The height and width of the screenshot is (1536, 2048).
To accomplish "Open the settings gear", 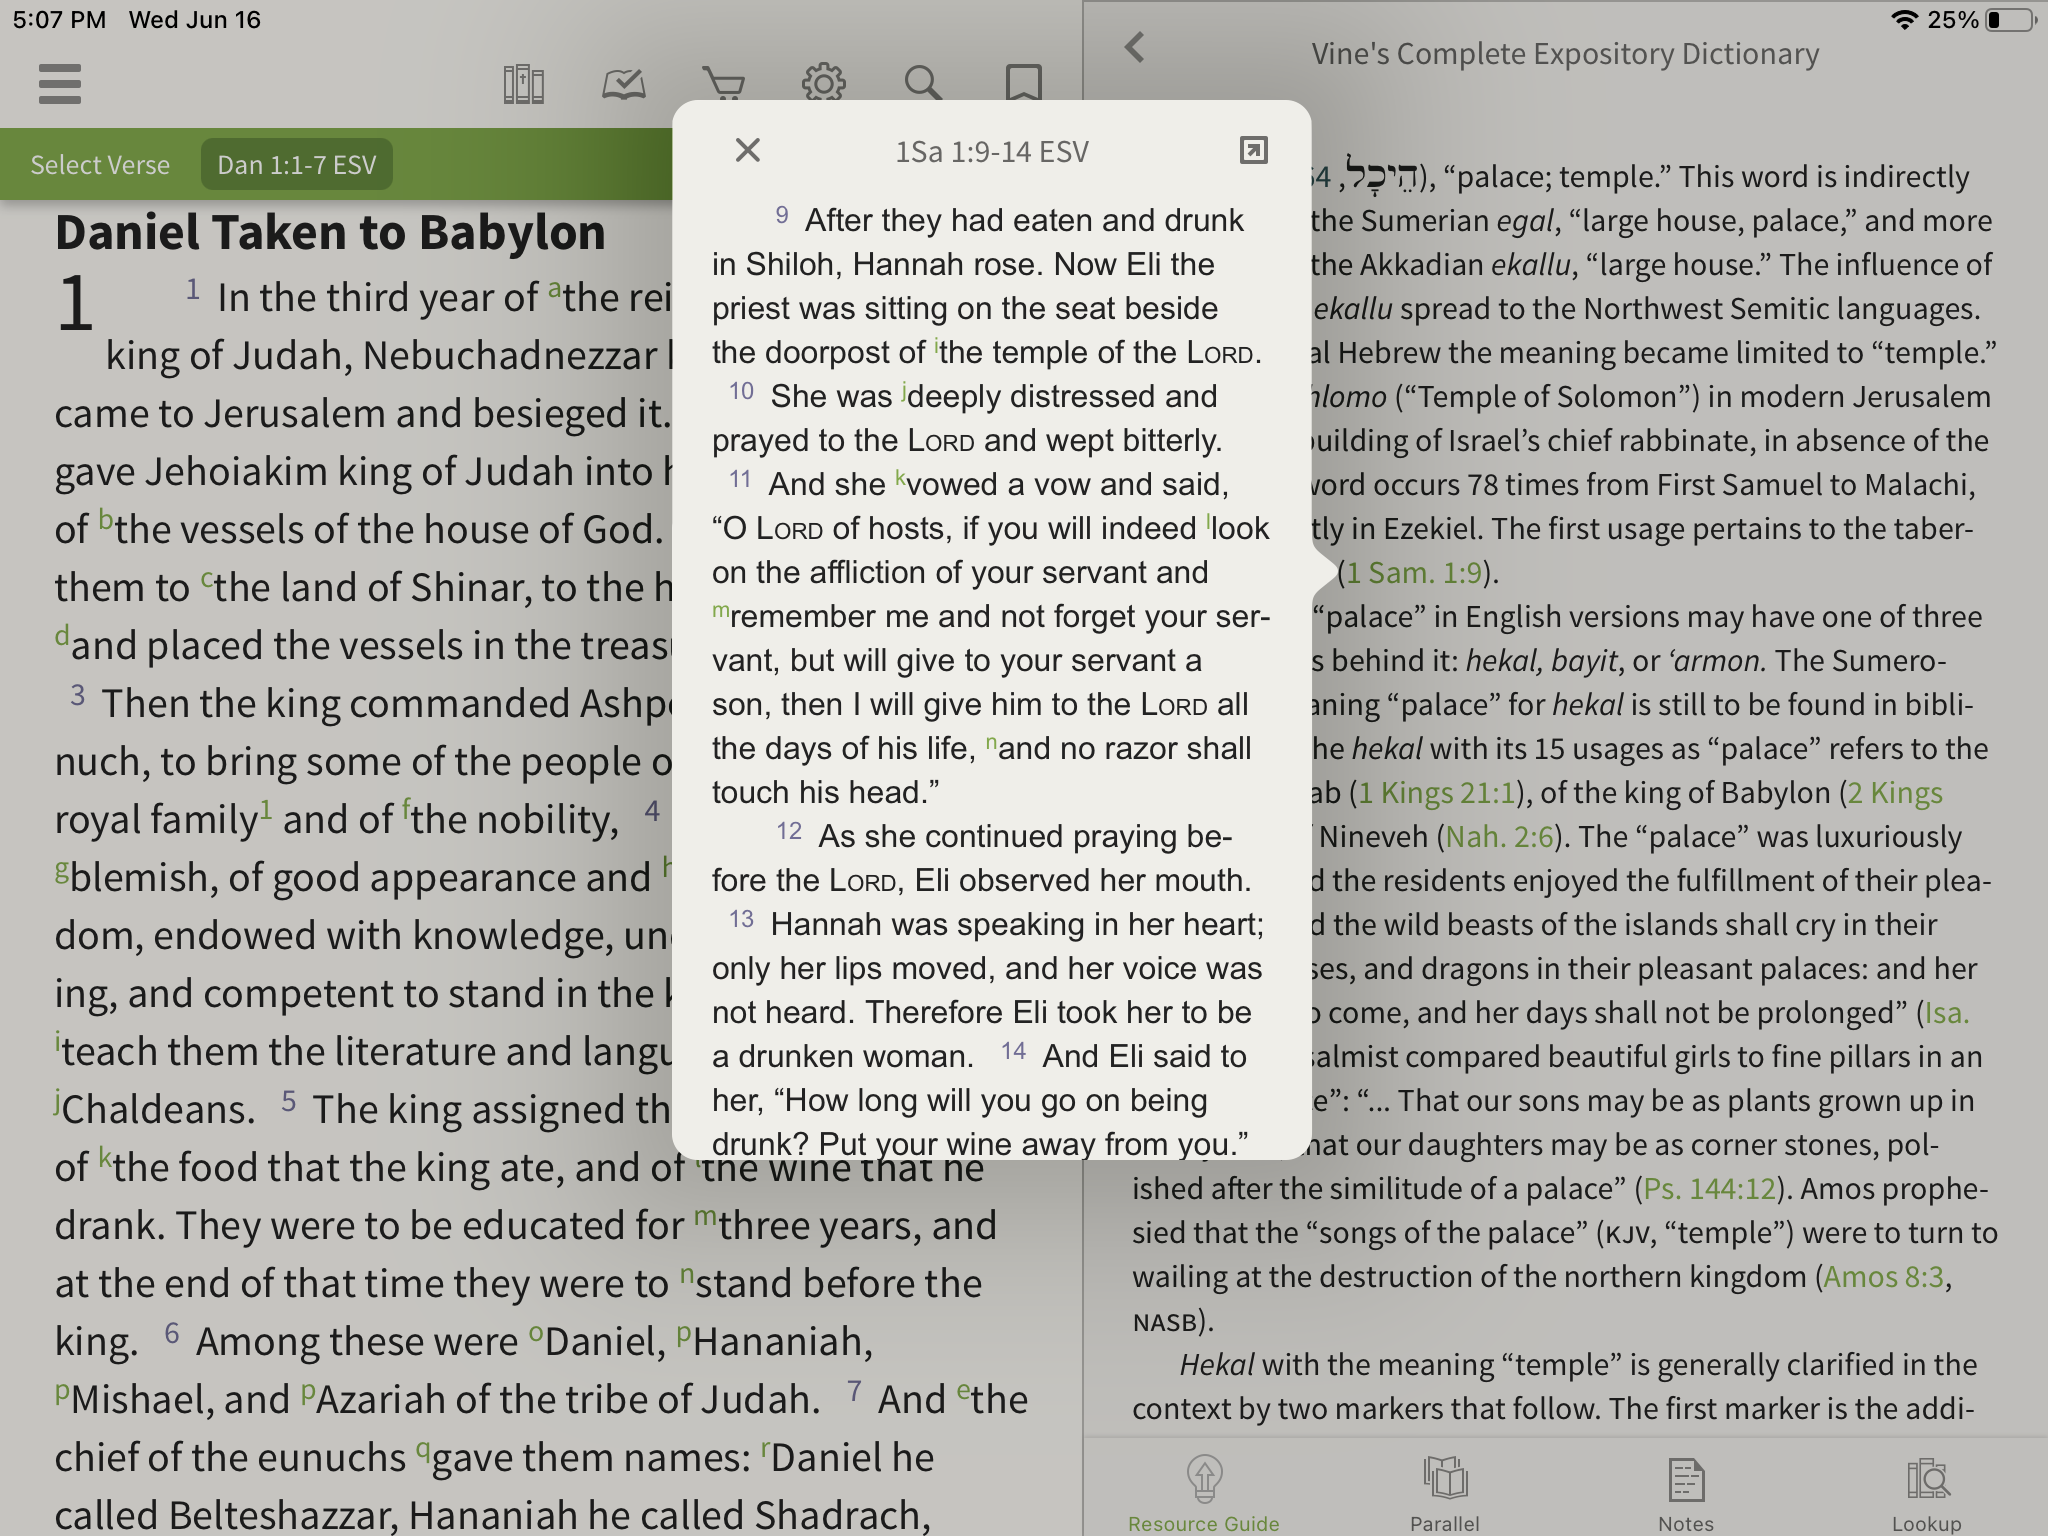I will click(x=824, y=84).
